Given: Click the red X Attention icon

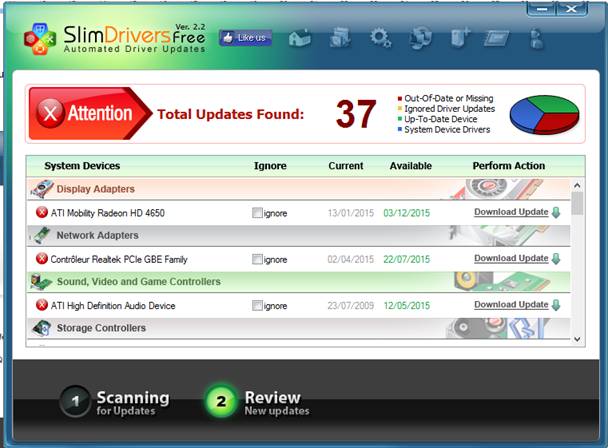Looking at the screenshot, I should pyautogui.click(x=50, y=113).
